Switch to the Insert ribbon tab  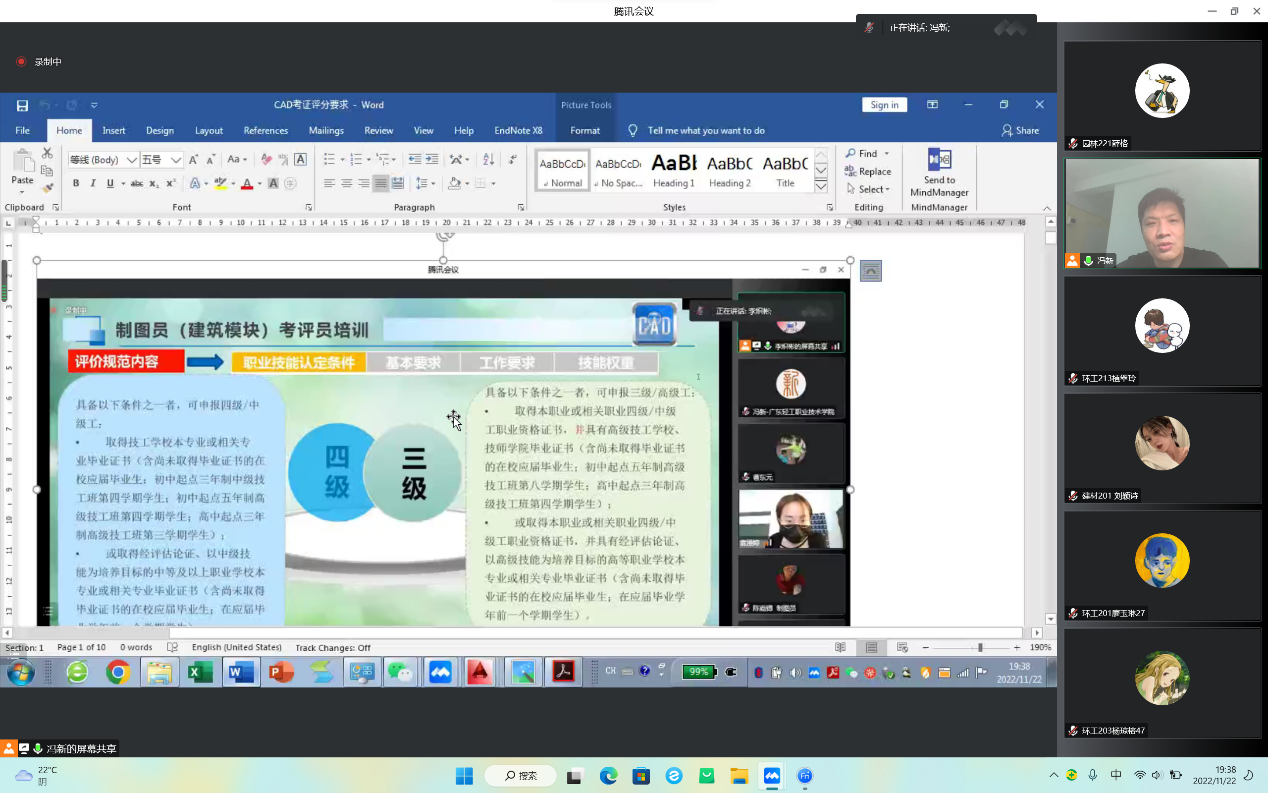pos(114,130)
